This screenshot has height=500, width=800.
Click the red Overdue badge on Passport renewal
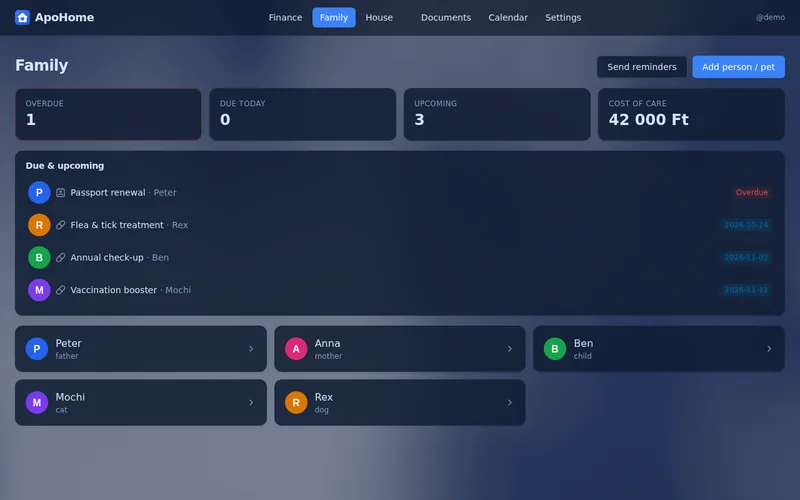tap(752, 192)
